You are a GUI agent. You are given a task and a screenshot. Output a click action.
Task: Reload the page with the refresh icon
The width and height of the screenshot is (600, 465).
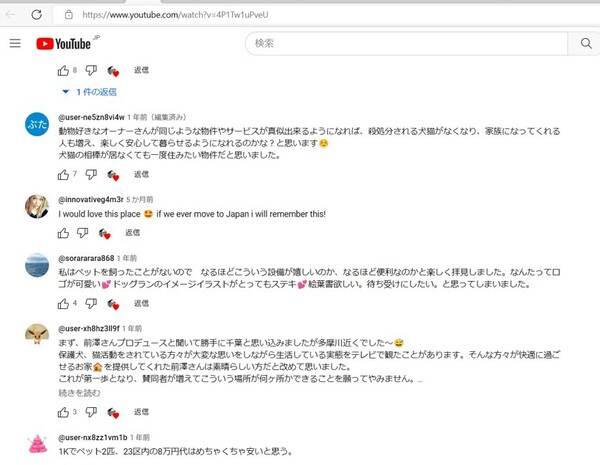coord(36,15)
